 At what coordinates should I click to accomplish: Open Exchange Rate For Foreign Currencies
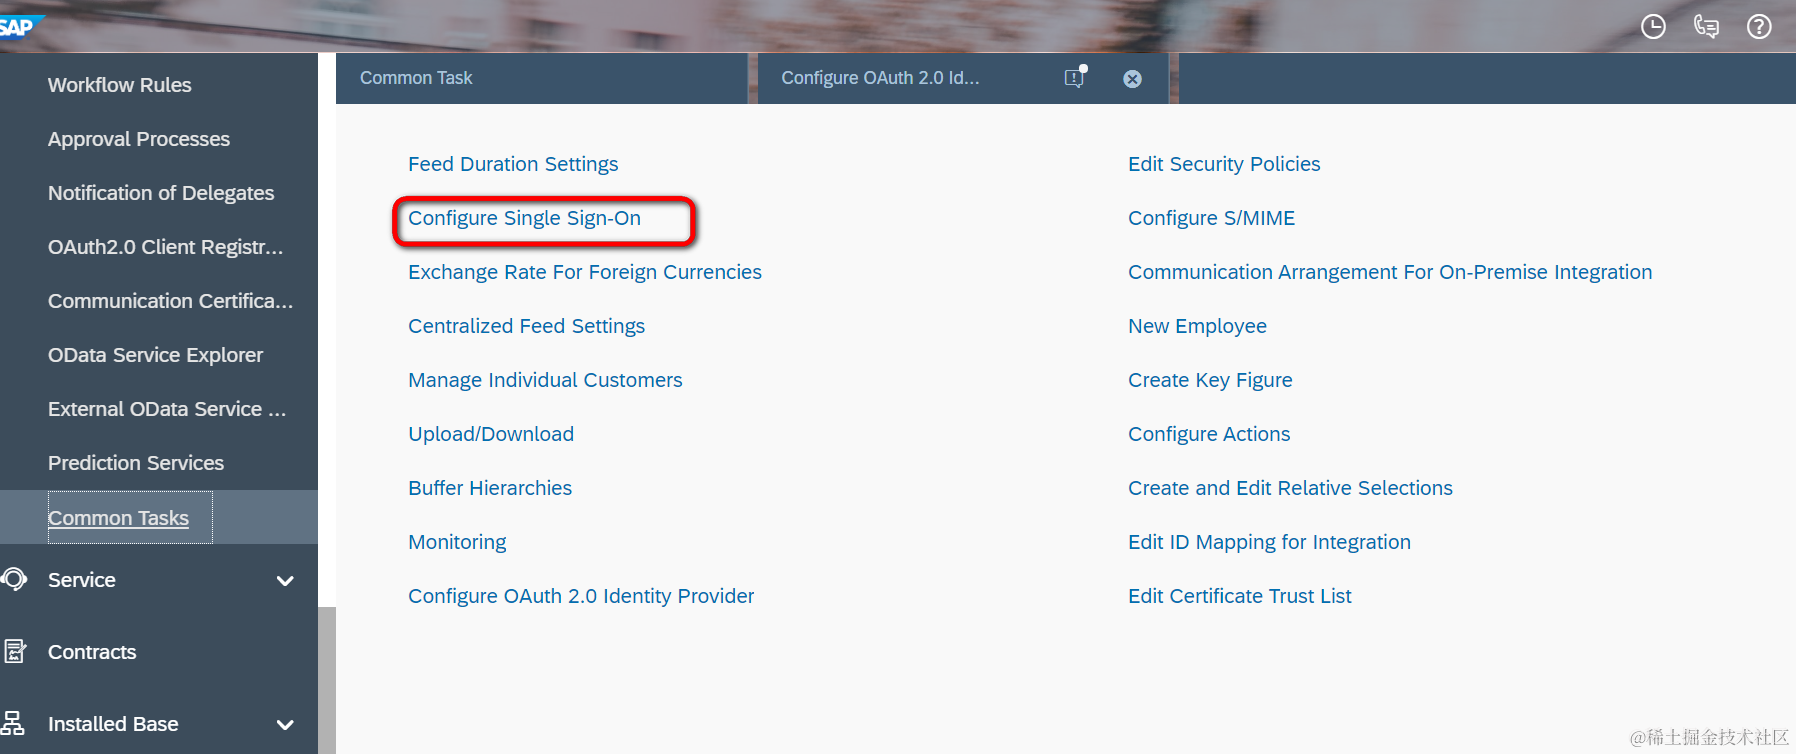(x=585, y=272)
